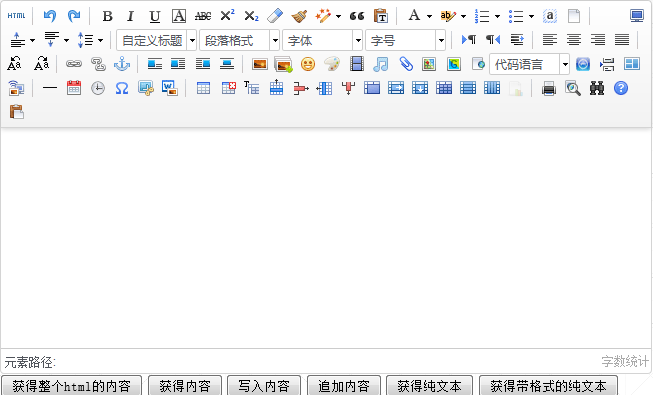
Task: Justify the text on both sides
Action: (x=622, y=40)
